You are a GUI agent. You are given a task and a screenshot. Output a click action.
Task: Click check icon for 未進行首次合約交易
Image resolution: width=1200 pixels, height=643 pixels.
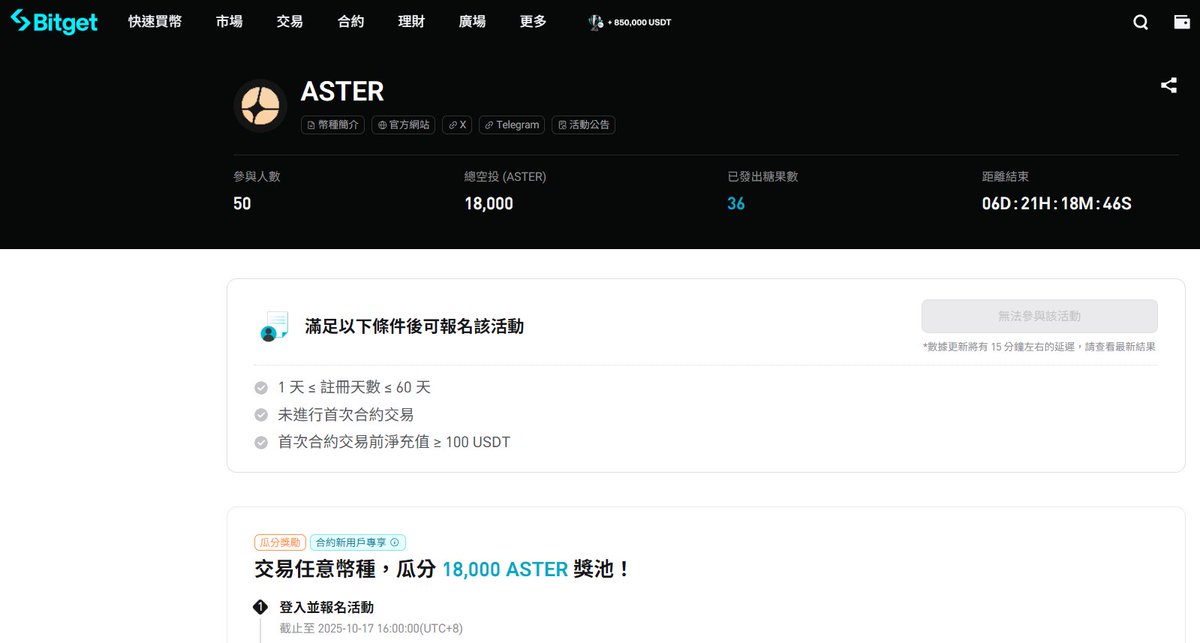pos(261,414)
